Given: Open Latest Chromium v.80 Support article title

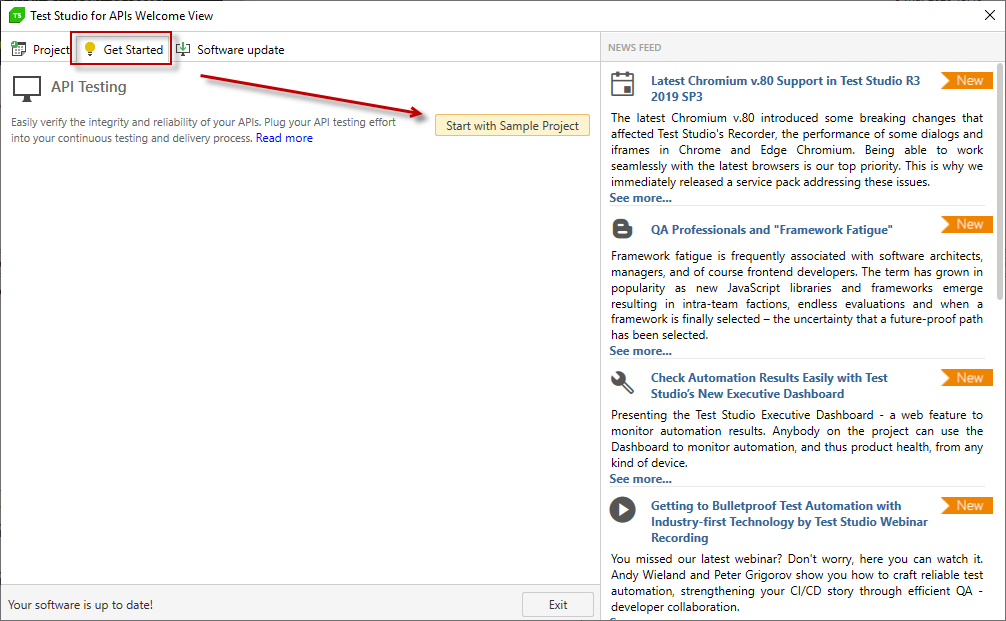Looking at the screenshot, I should coord(785,89).
